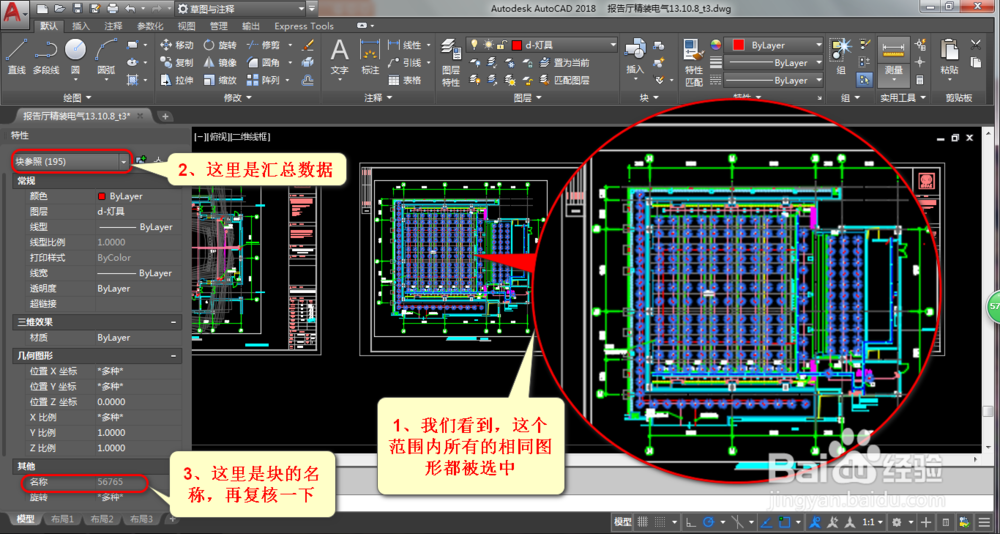This screenshot has width=1000, height=534.
Task: Switch to the 参数化 ribbon tab
Action: coord(151,26)
